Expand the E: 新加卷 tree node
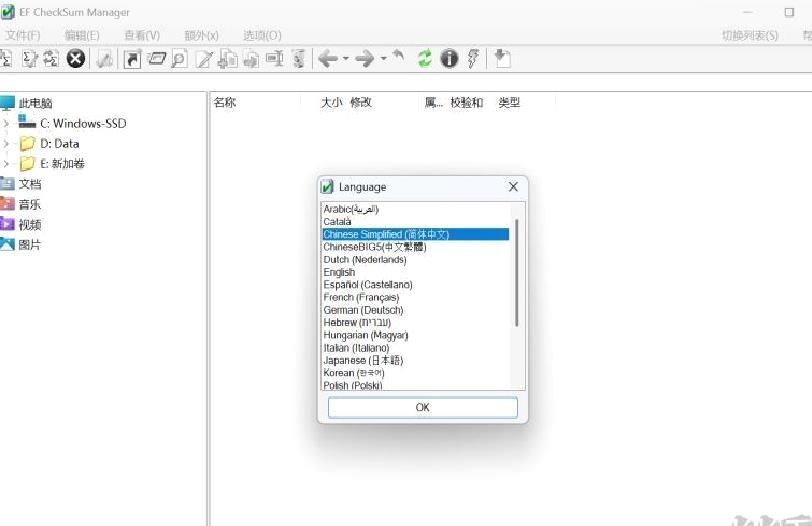The height and width of the screenshot is (526, 812). click(6, 164)
